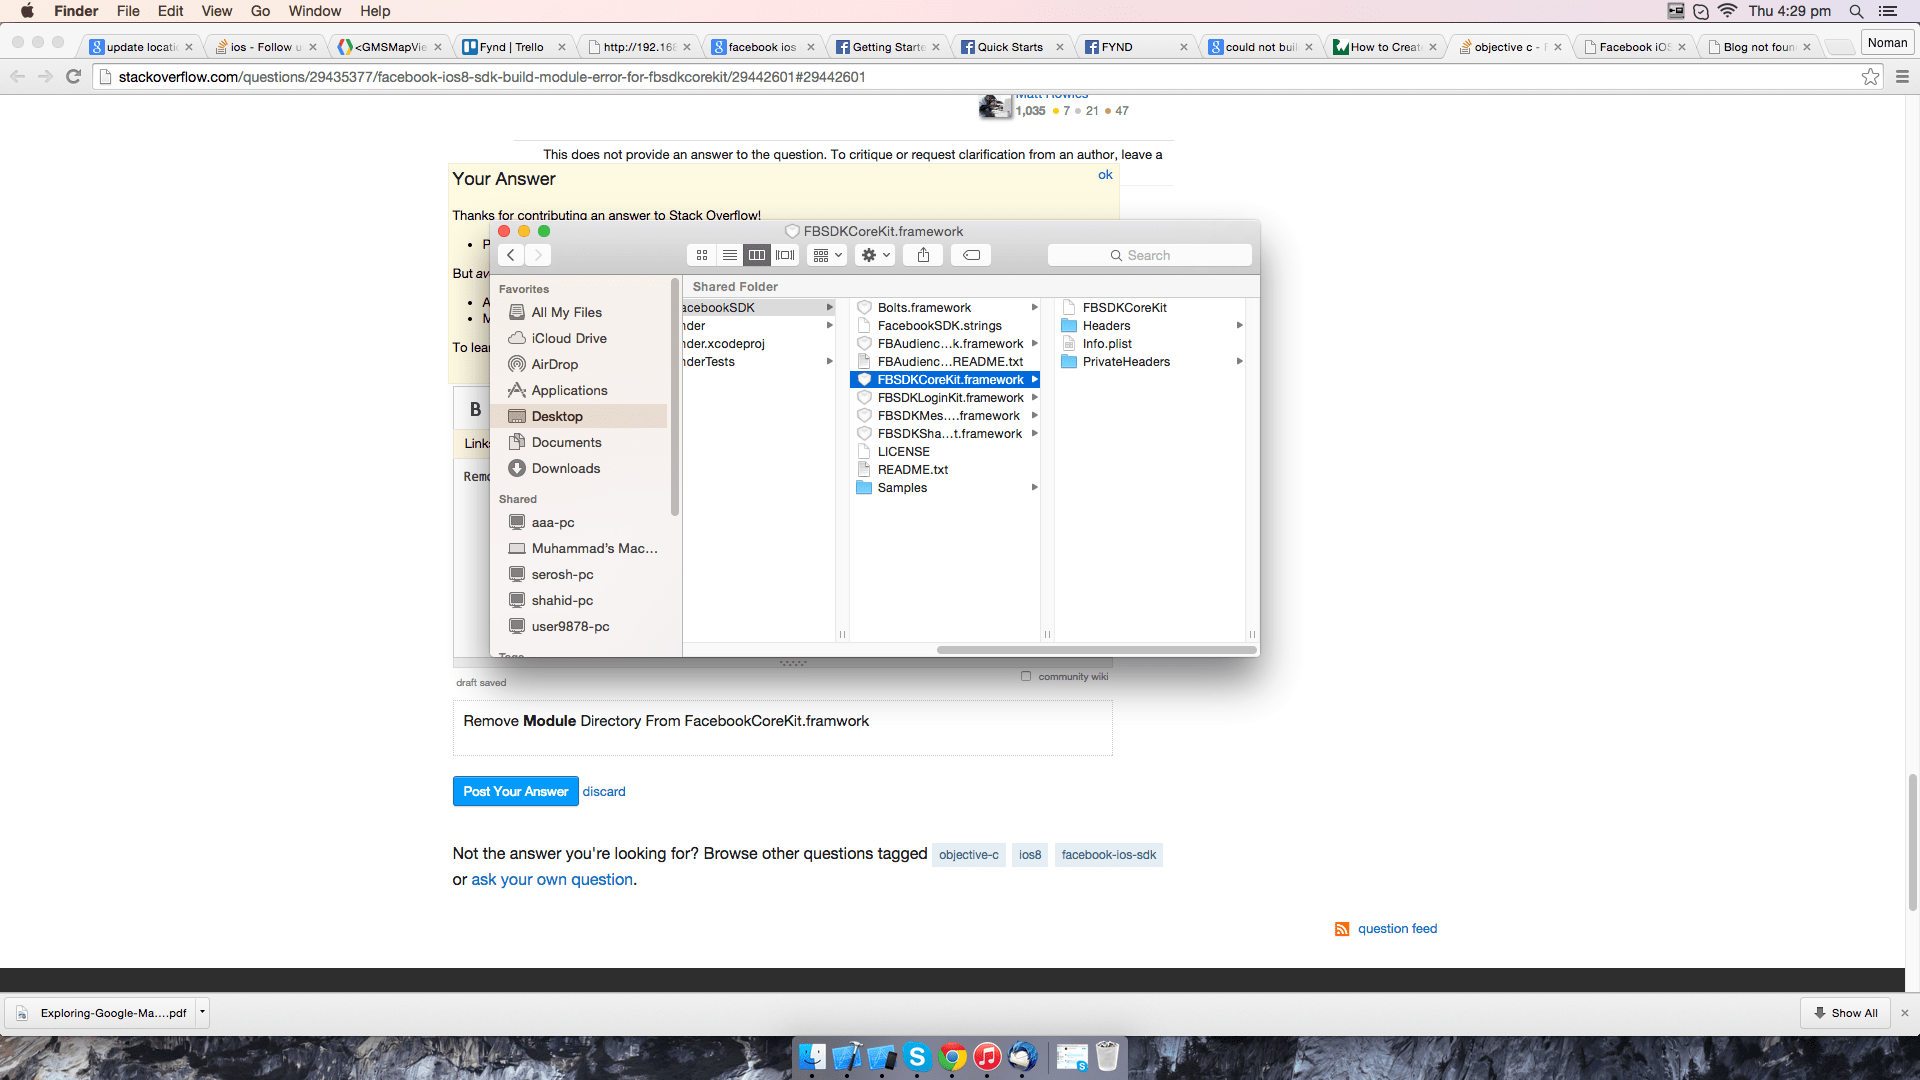Switch Finder to icon view

[702, 255]
